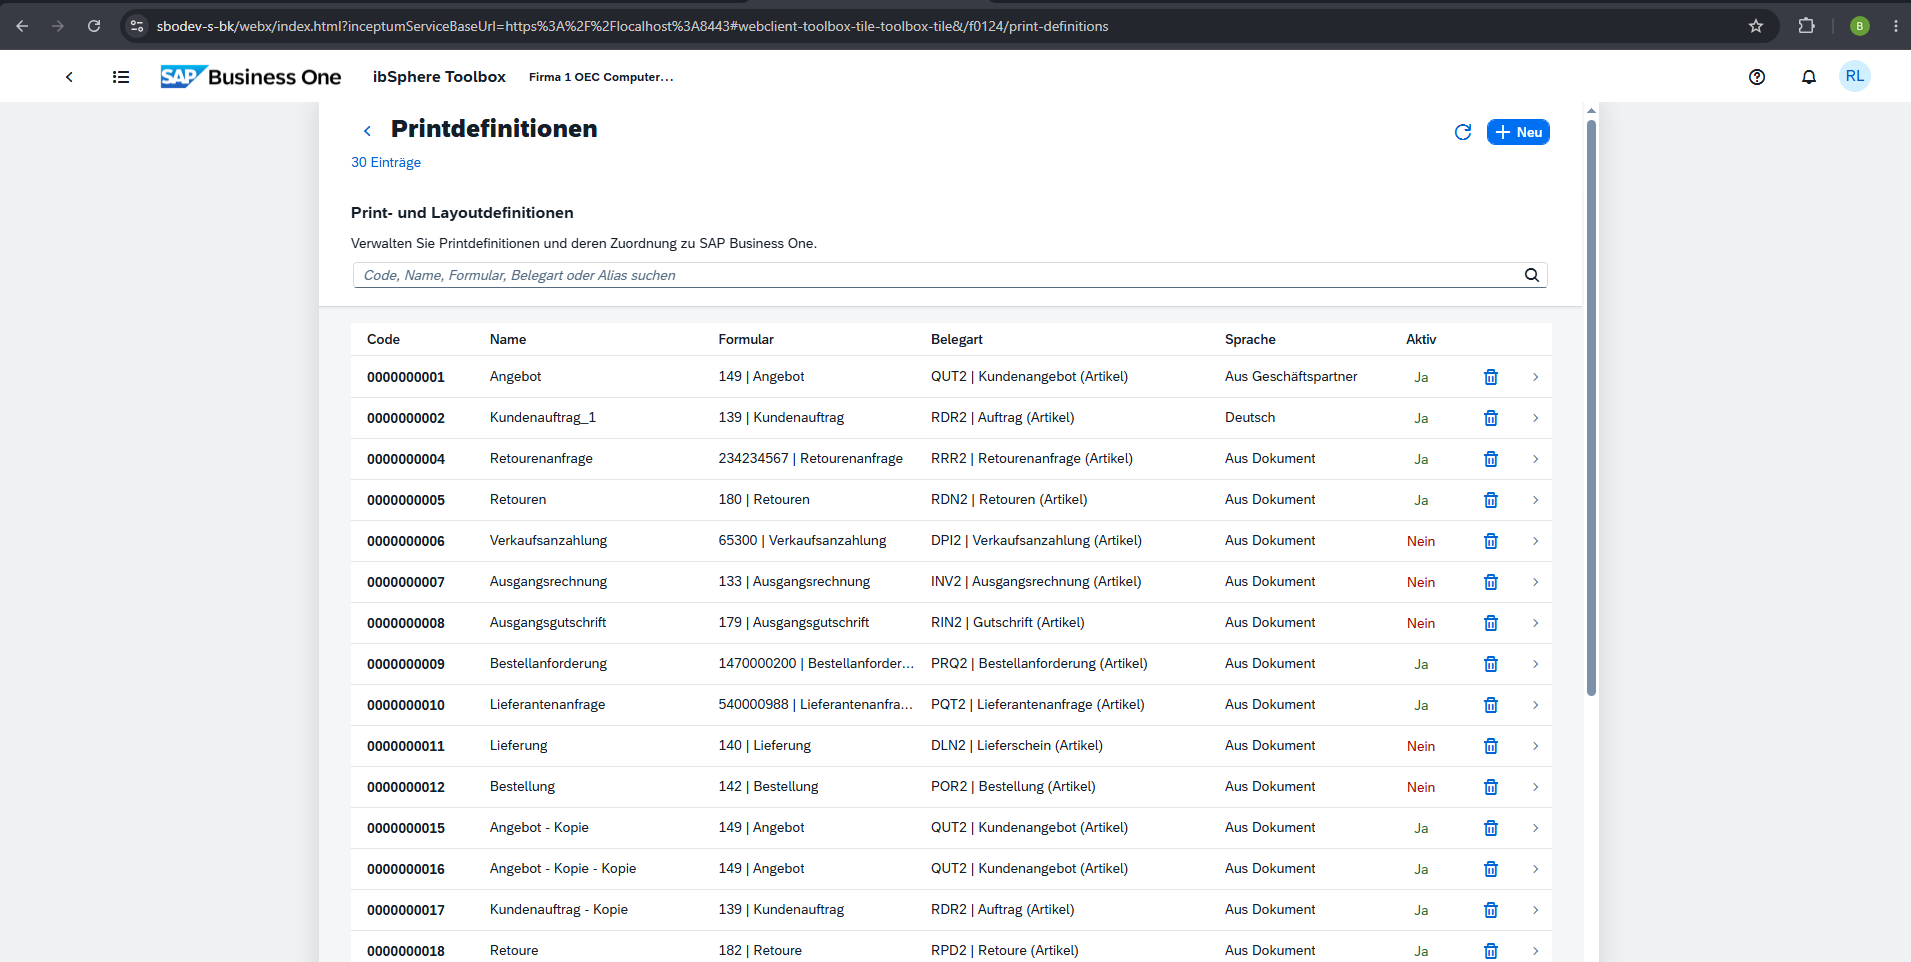Viewport: 1911px width, 962px height.
Task: Click 'Aus Geschäftspartner' cell
Action: click(1291, 376)
